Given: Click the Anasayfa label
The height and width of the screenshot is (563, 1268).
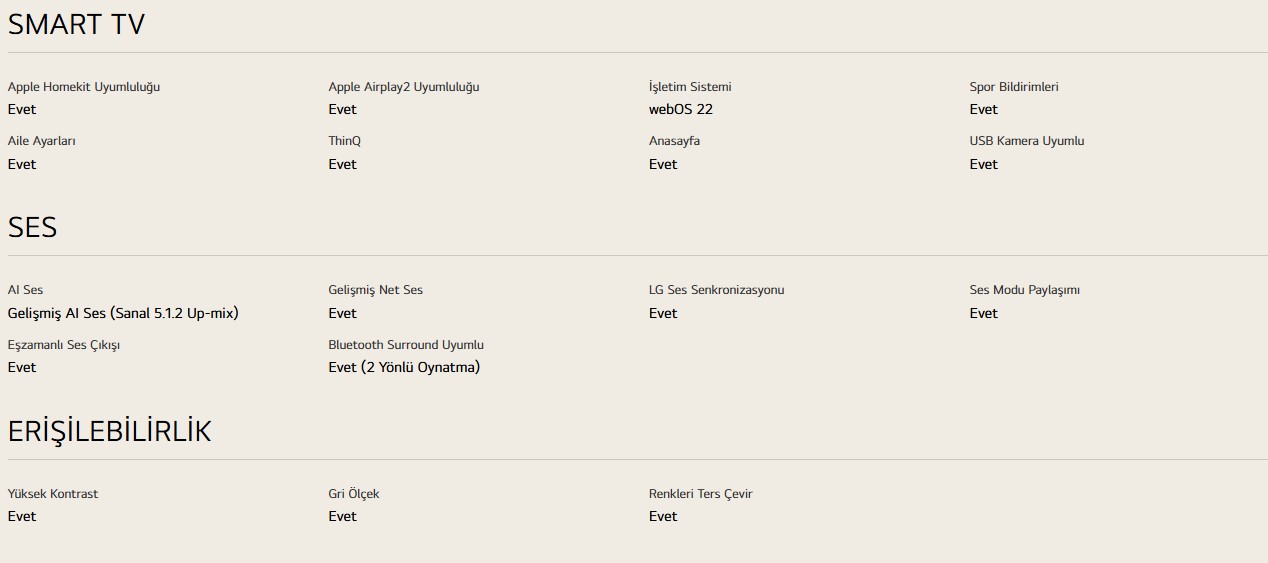Looking at the screenshot, I should pos(674,141).
